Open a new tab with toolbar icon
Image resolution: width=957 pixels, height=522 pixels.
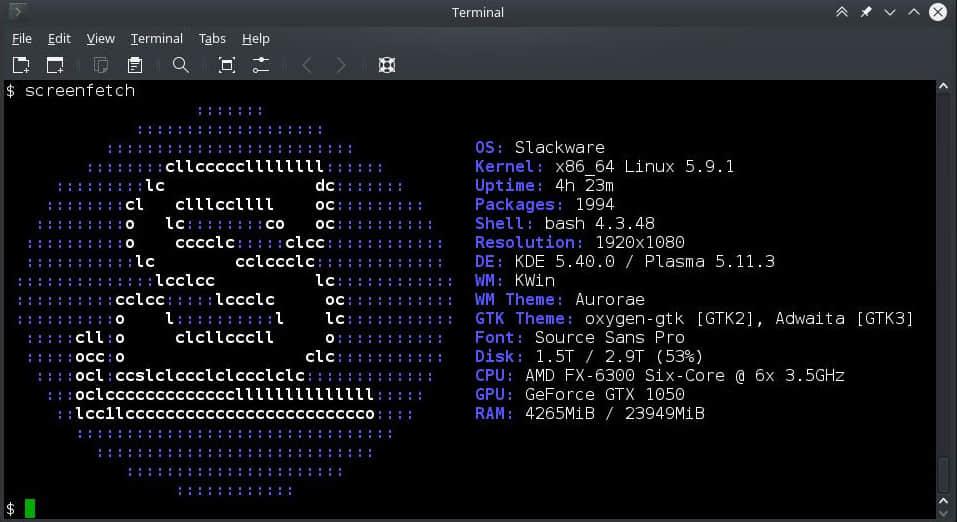tap(21, 65)
